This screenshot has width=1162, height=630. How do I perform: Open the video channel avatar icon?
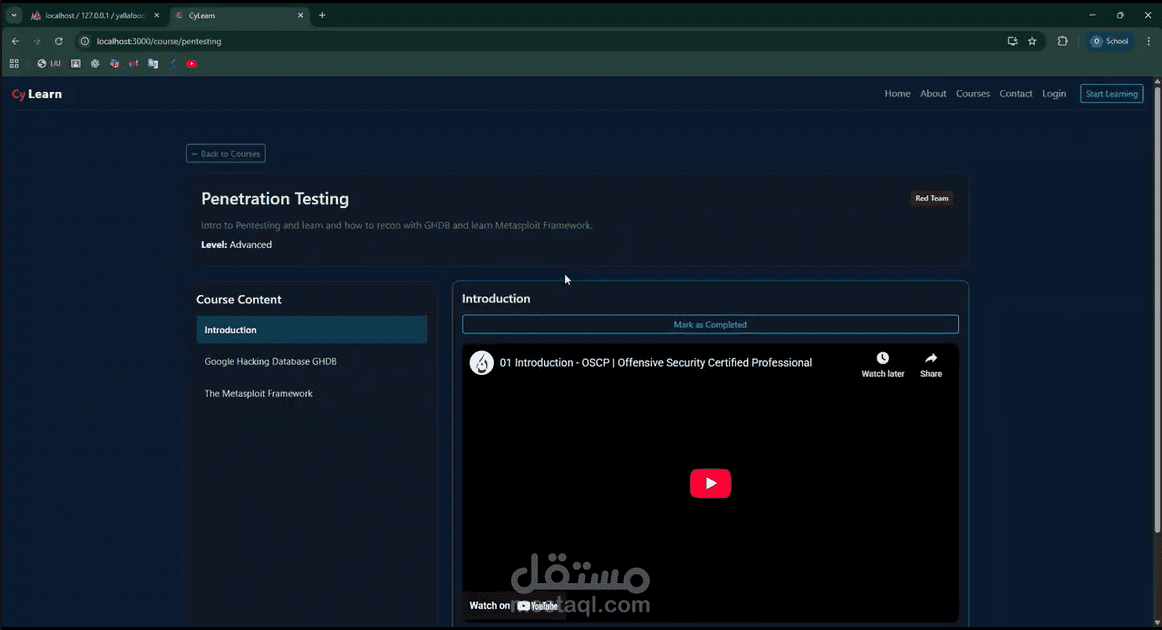click(x=482, y=363)
